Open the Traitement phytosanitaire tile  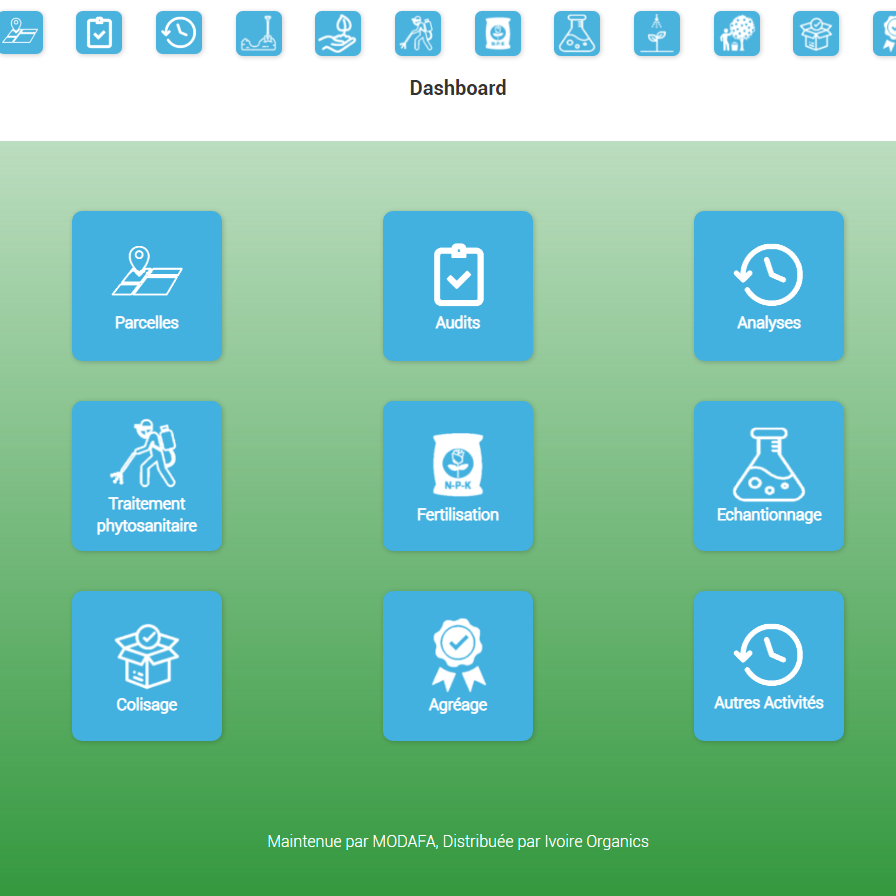147,476
